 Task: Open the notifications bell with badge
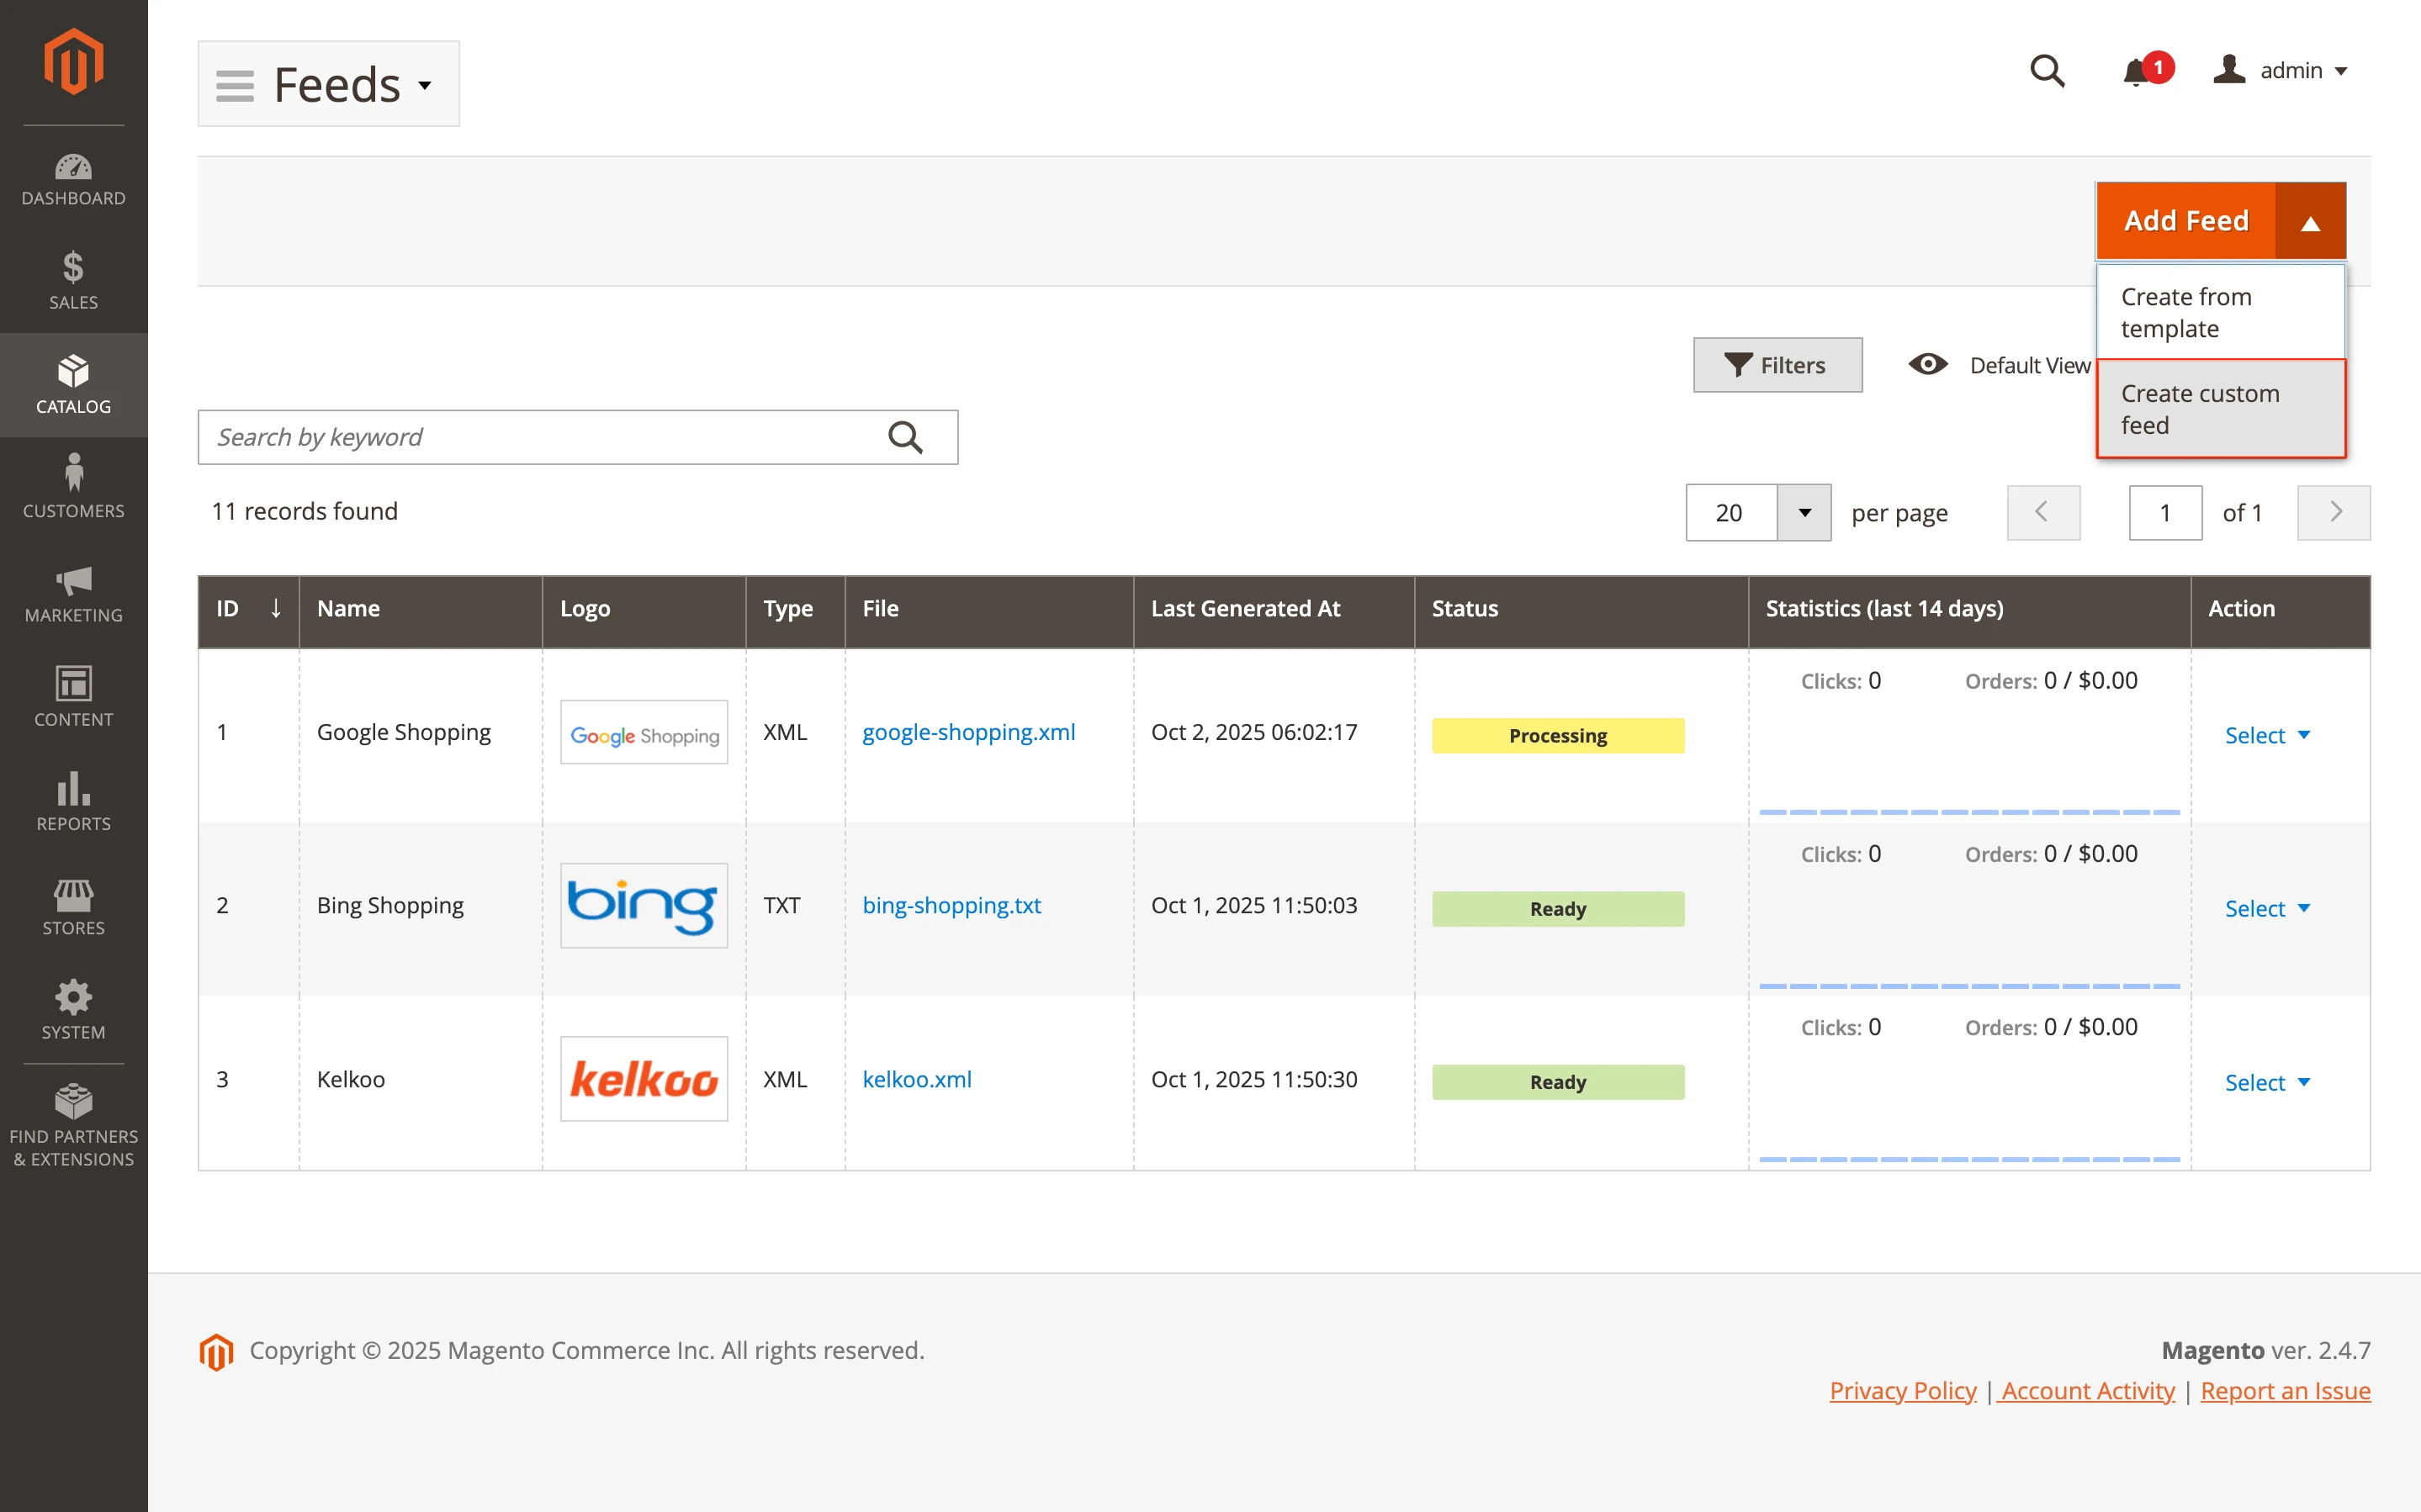click(x=2140, y=70)
